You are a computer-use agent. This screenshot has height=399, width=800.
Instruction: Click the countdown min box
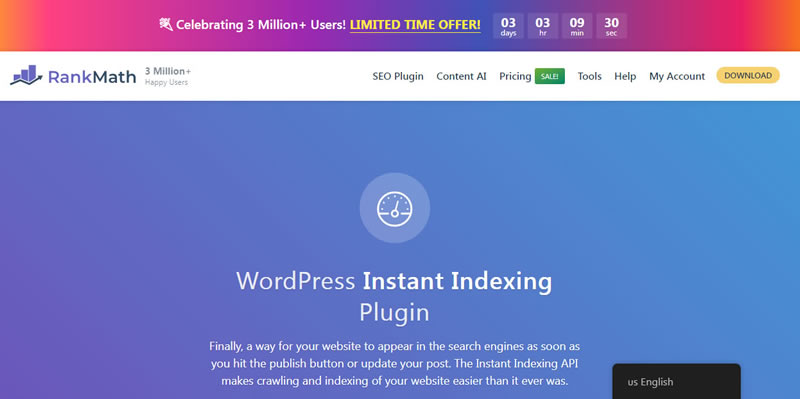(x=577, y=26)
